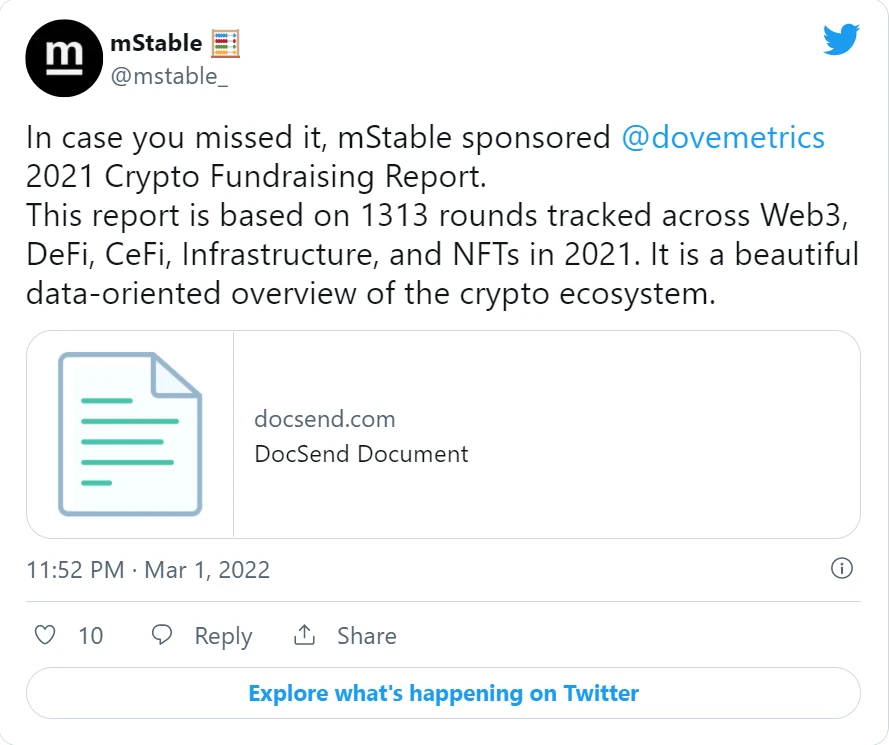
Task: Click the Reply label
Action: coord(223,636)
